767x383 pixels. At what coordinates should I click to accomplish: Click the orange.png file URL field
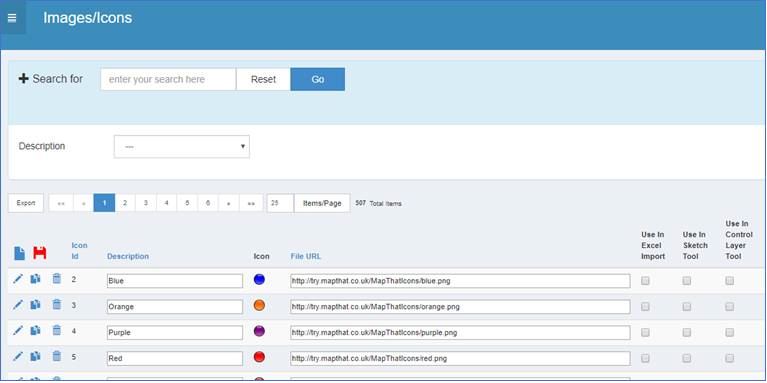click(460, 307)
